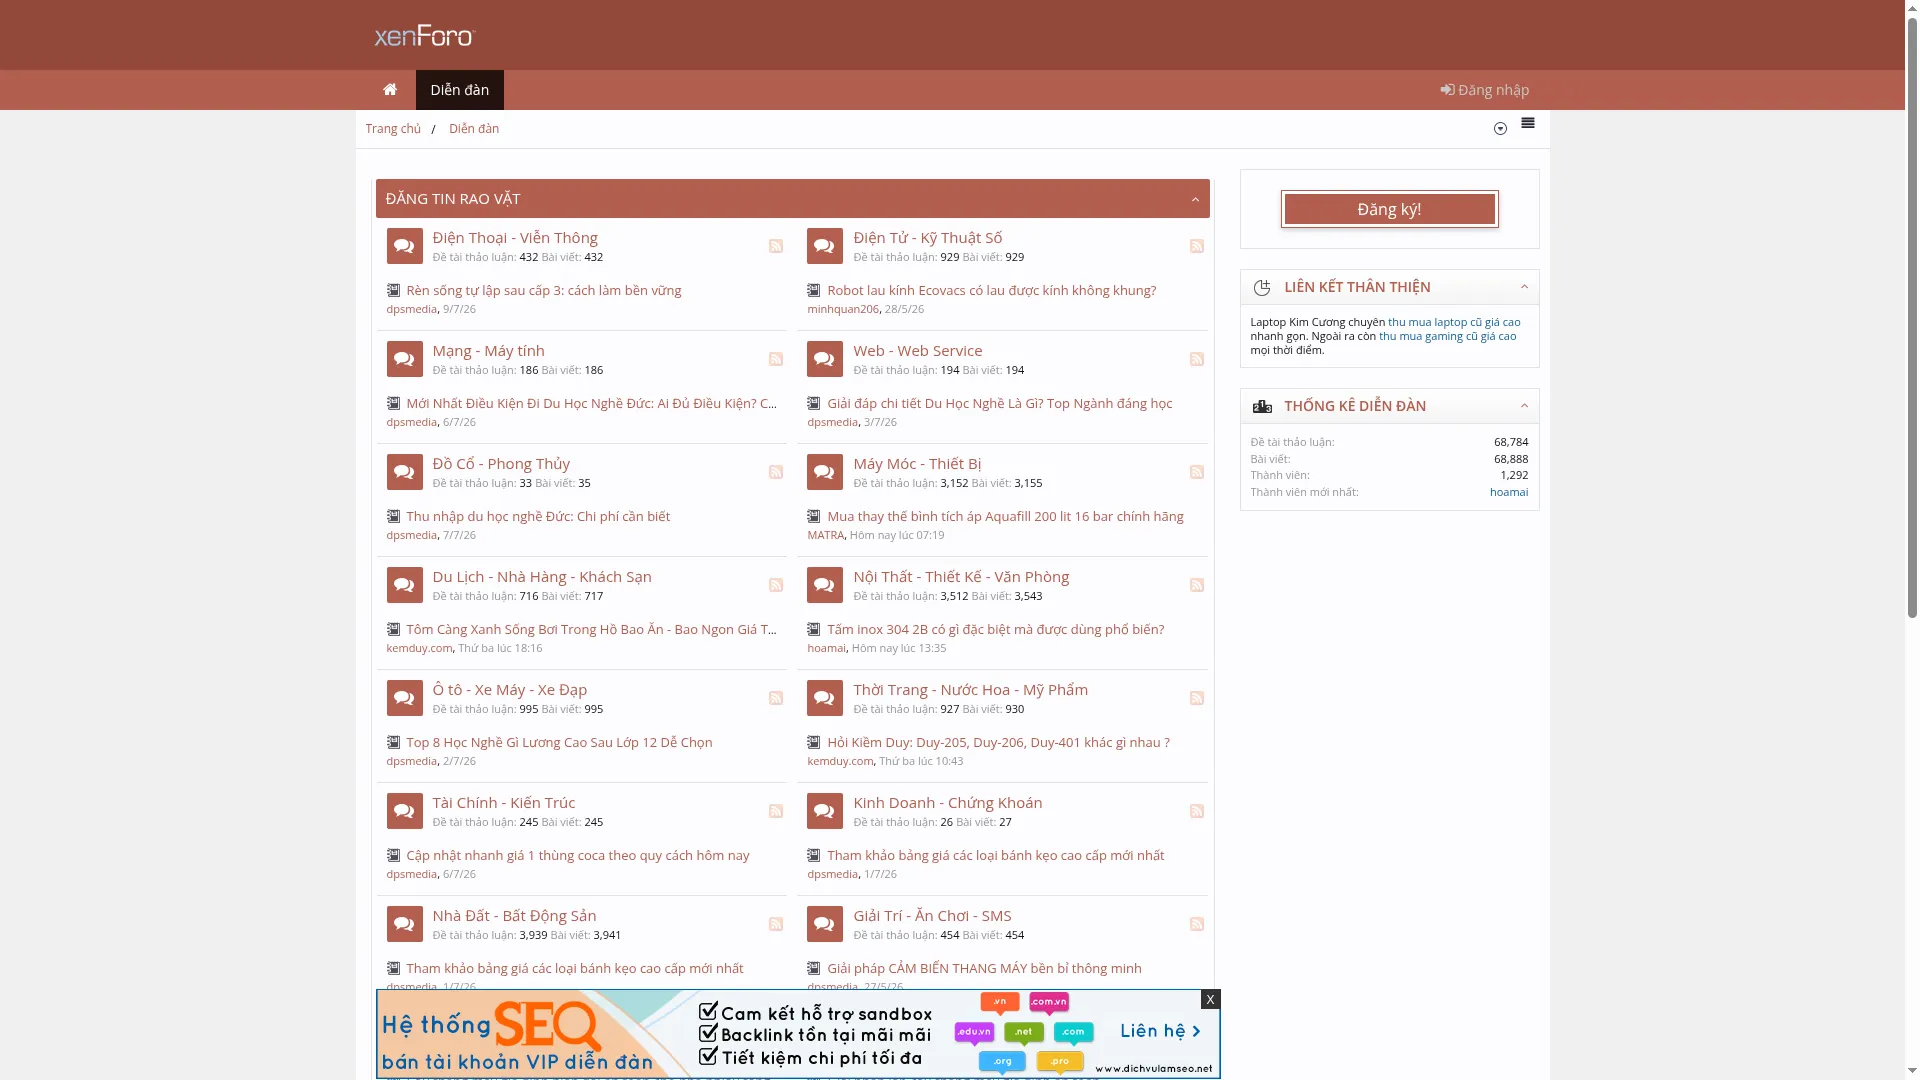Click chat bubble icon of Kinh Doanh - Chứng Khoán

825,811
